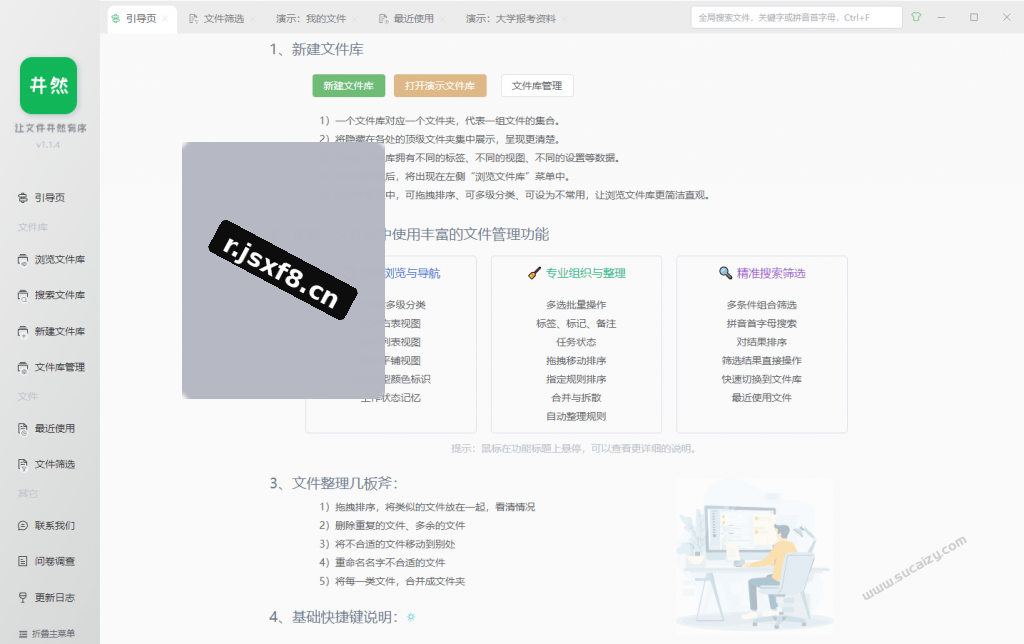This screenshot has width=1024, height=644.
Task: Select 新建文件库 in the left sidebar
Action: (51, 331)
